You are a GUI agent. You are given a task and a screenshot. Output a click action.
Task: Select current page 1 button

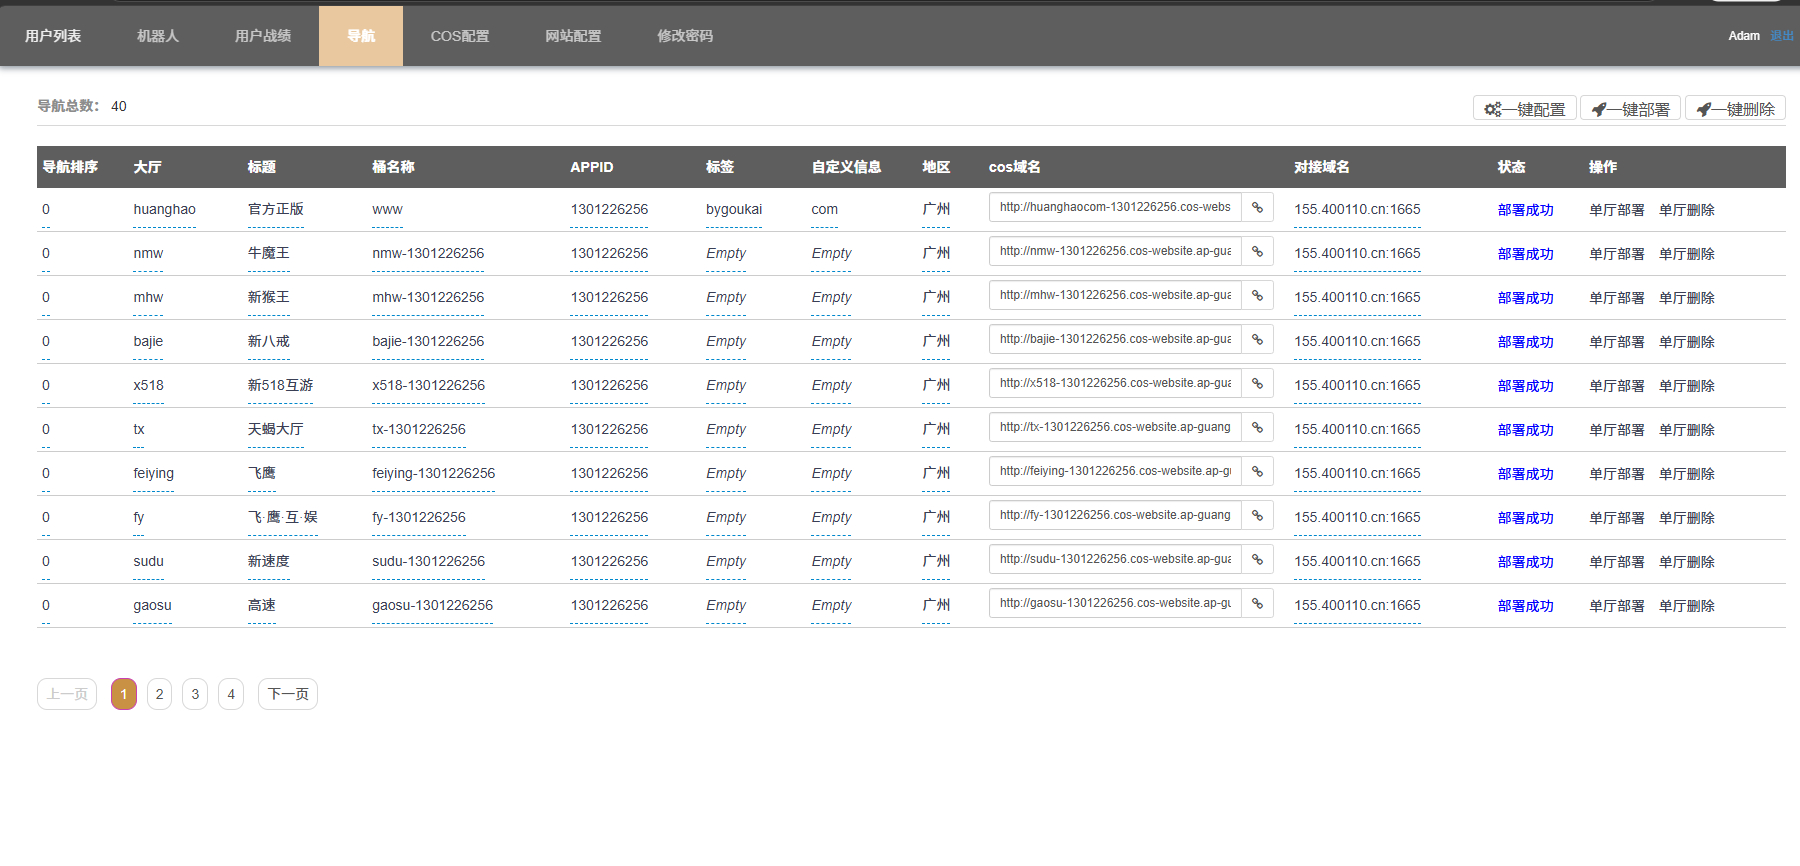[124, 694]
